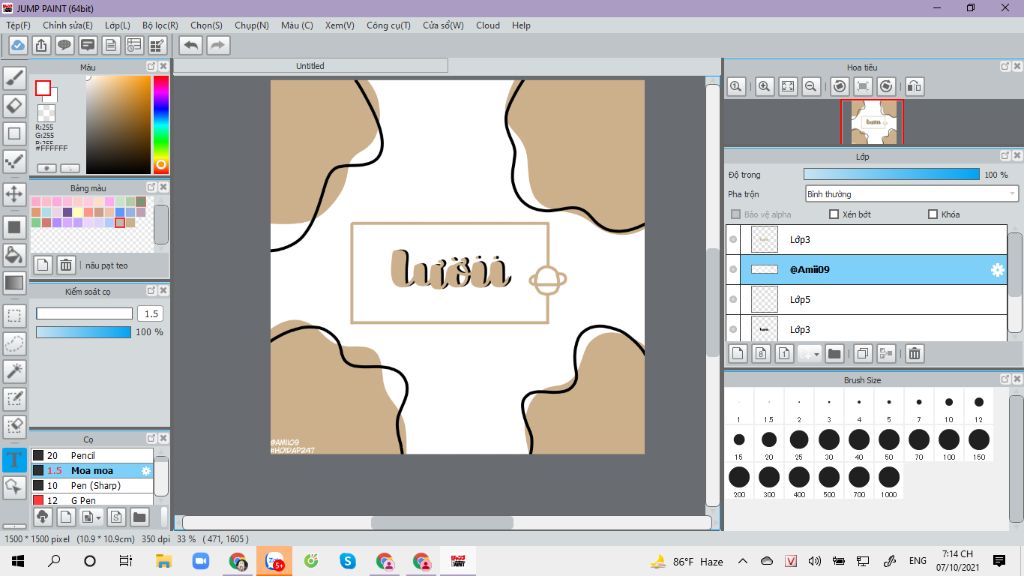The width and height of the screenshot is (1024, 576).
Task: Click the navigator canvas thumbnail
Action: (x=872, y=122)
